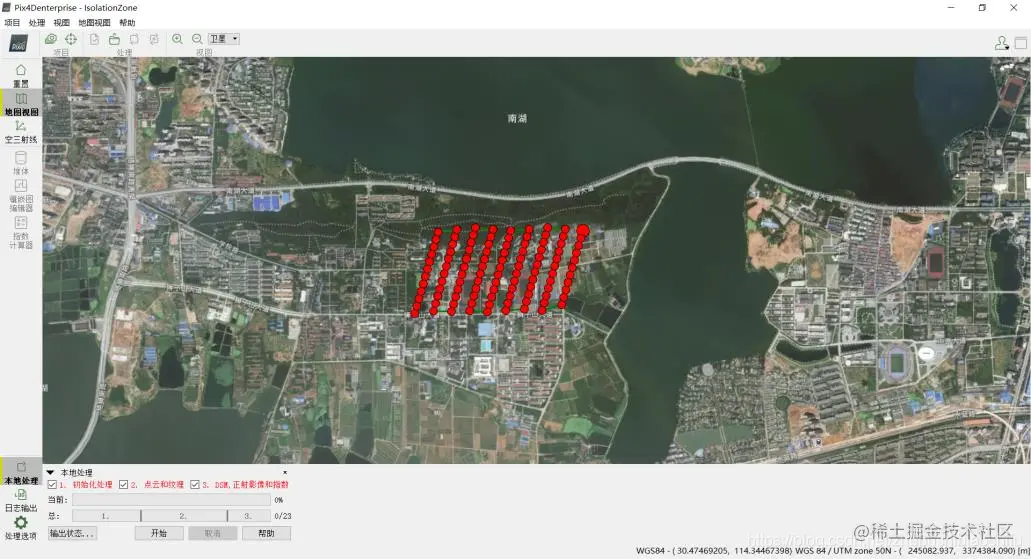Click the 视图 group label in the toolbar
The width and height of the screenshot is (1031, 559).
coord(204,52)
